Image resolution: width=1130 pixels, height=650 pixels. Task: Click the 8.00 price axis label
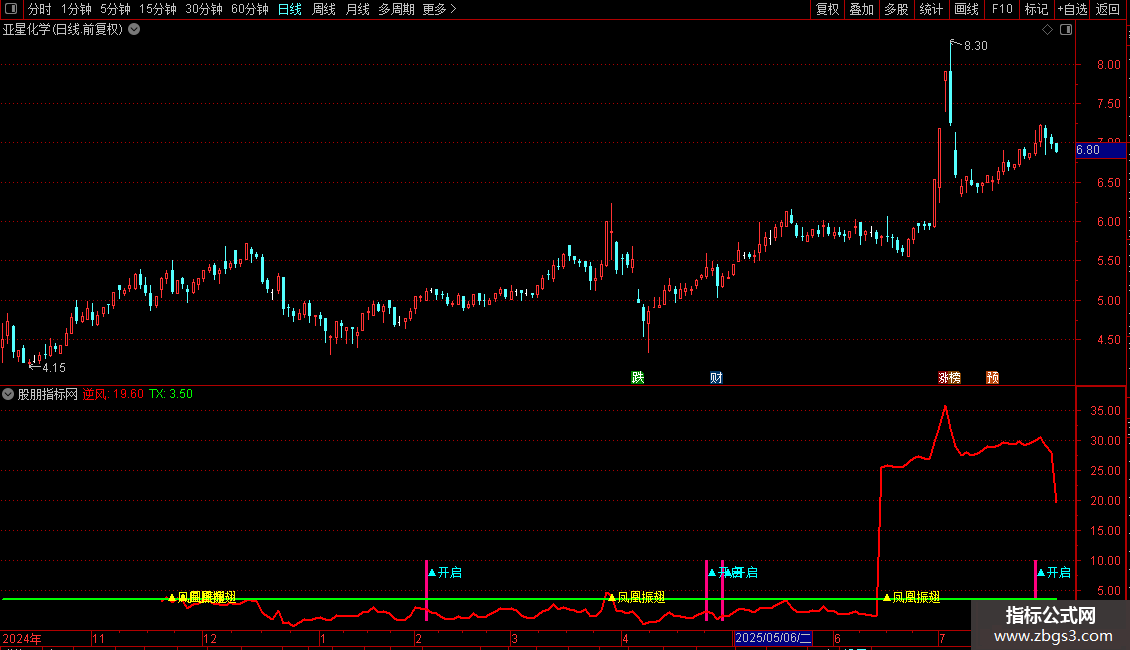click(x=1108, y=64)
